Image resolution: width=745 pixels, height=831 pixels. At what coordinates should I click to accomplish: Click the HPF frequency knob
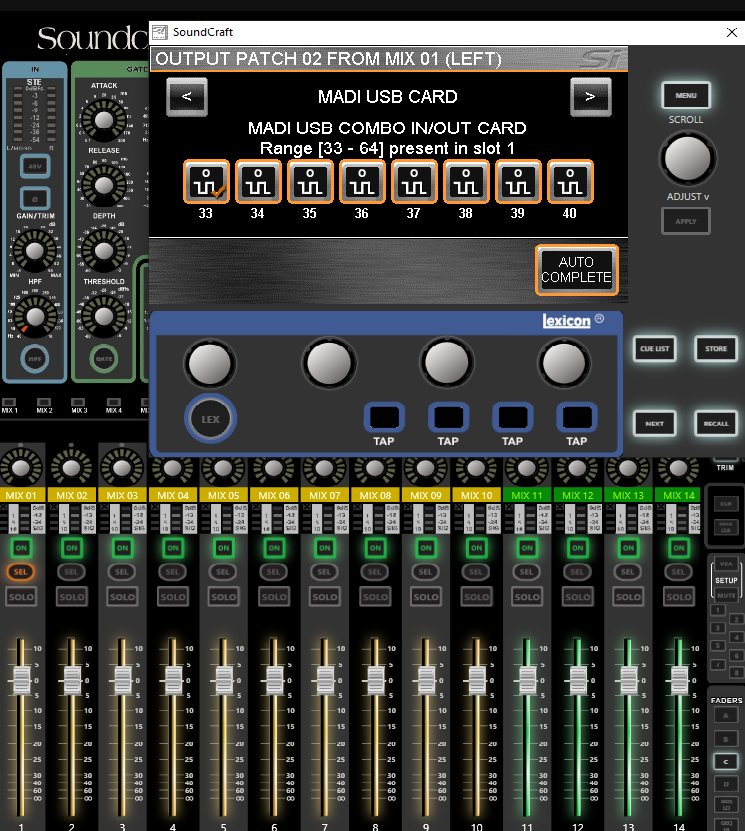pos(36,316)
